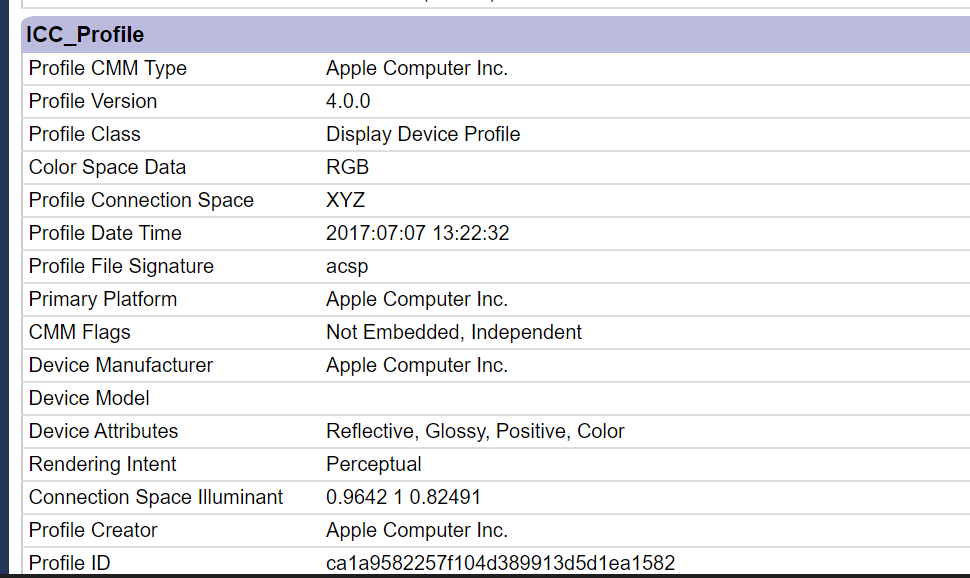Click the Device Model row label

pyautogui.click(x=89, y=399)
